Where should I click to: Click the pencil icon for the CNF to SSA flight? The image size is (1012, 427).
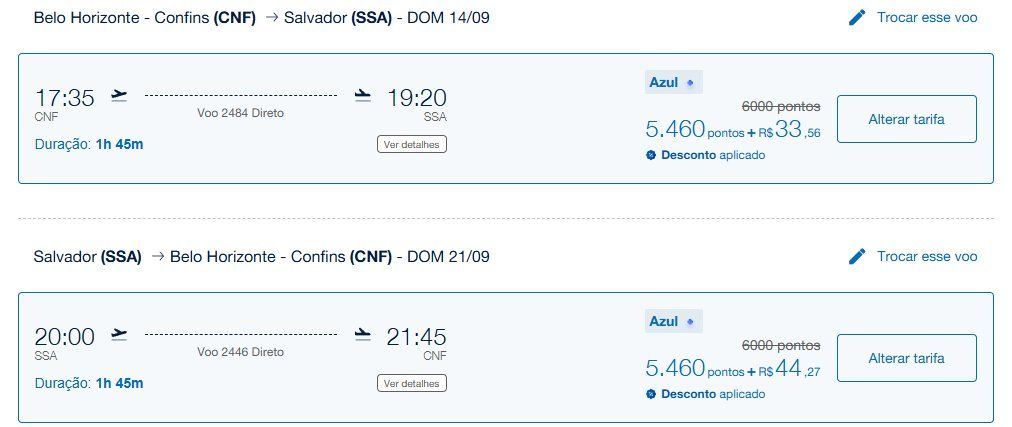click(x=856, y=18)
